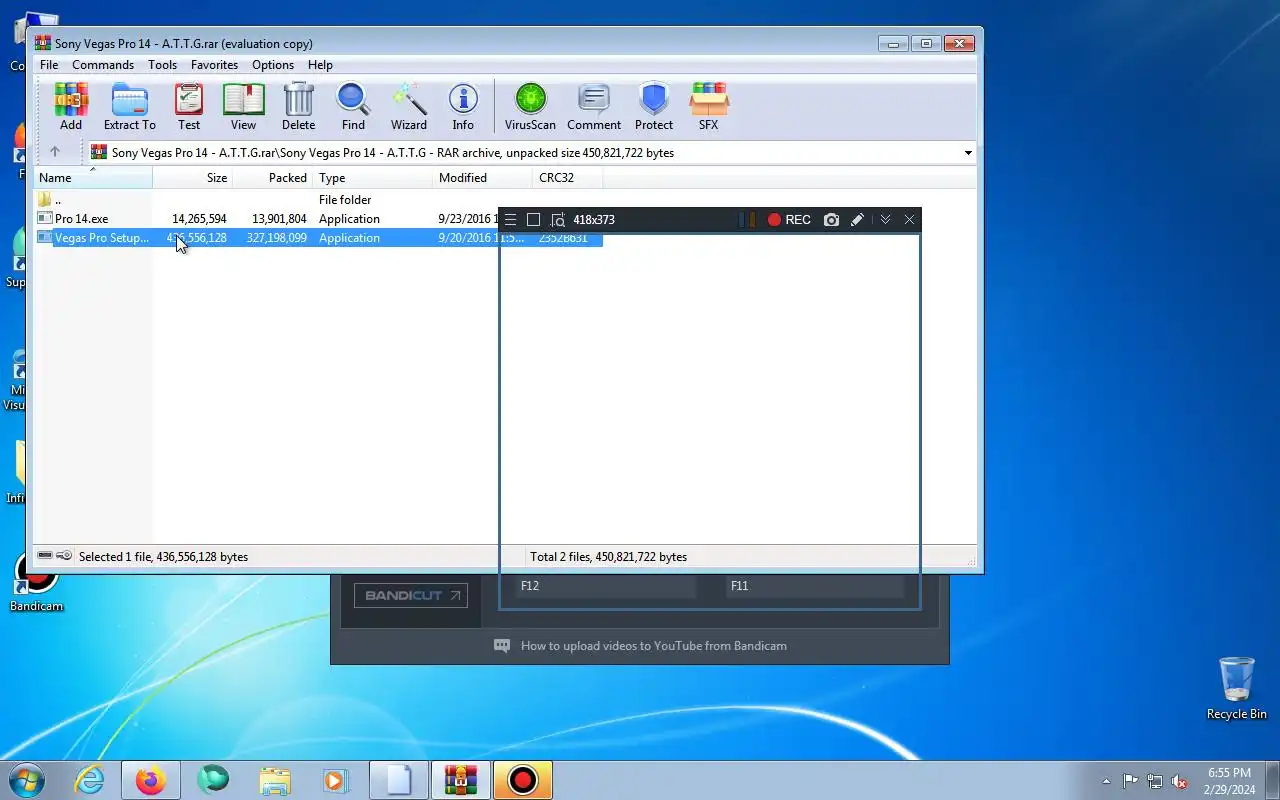This screenshot has height=800, width=1280.
Task: Click the F12 hotkey field in Bandicam
Action: point(606,586)
